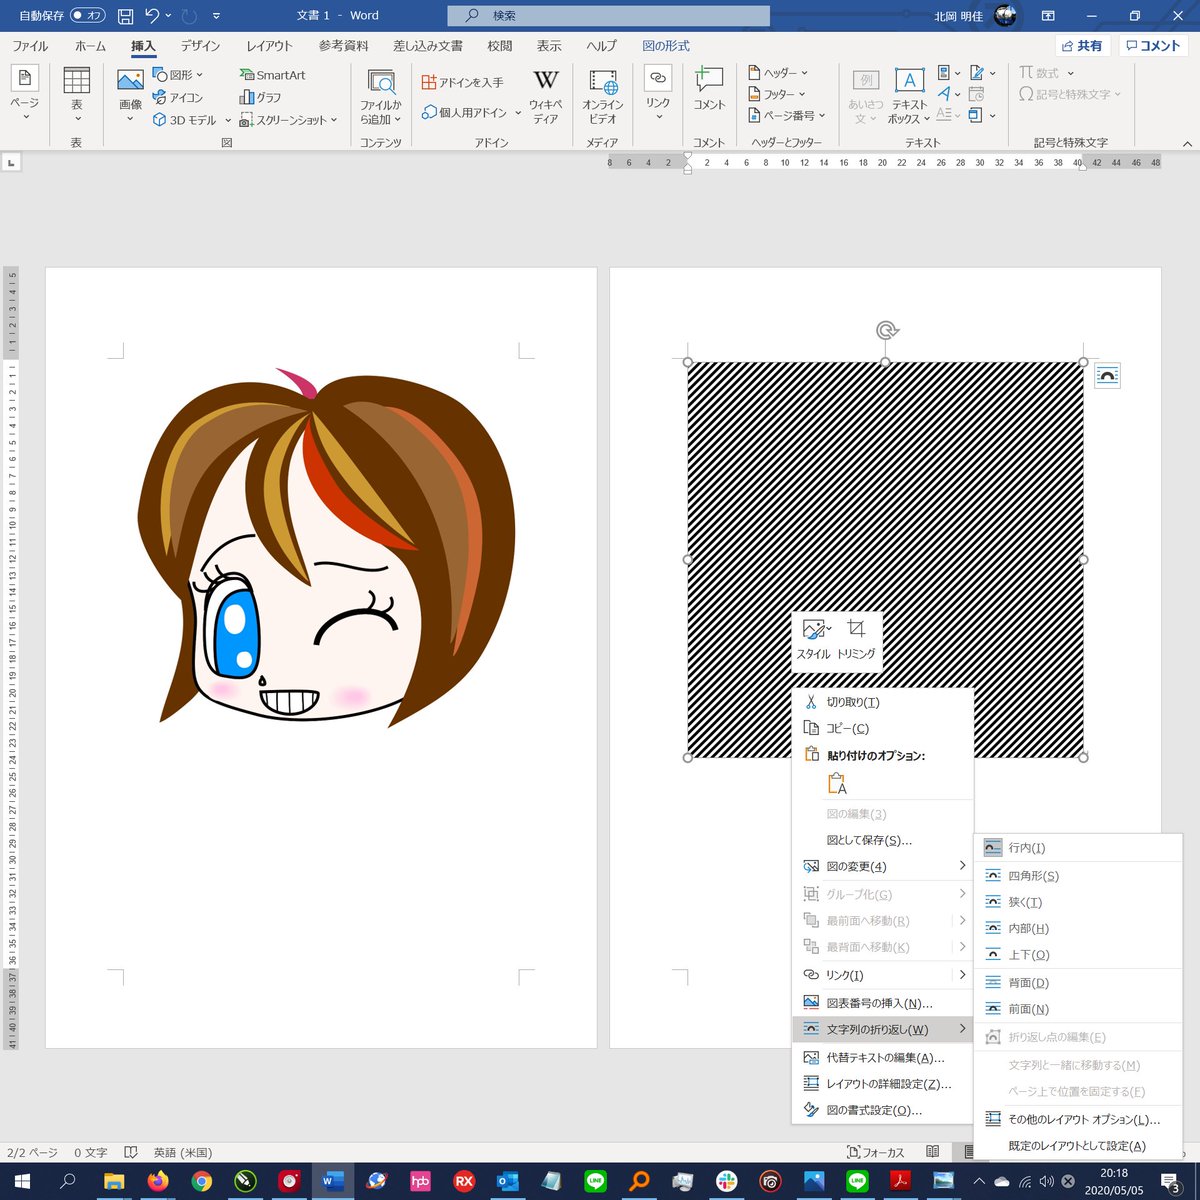
Task: Click the paste option clipboard icon
Action: tap(837, 783)
